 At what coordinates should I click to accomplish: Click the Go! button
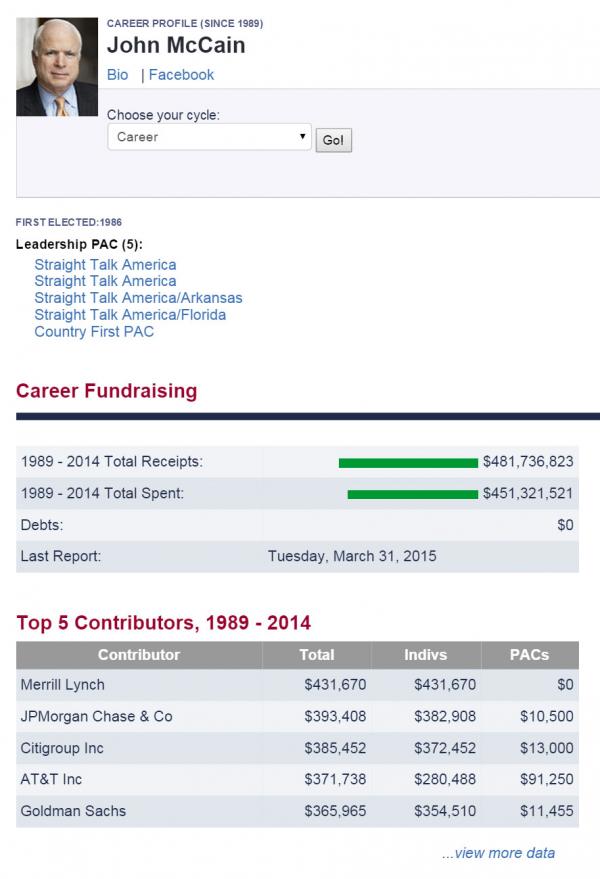(x=334, y=140)
